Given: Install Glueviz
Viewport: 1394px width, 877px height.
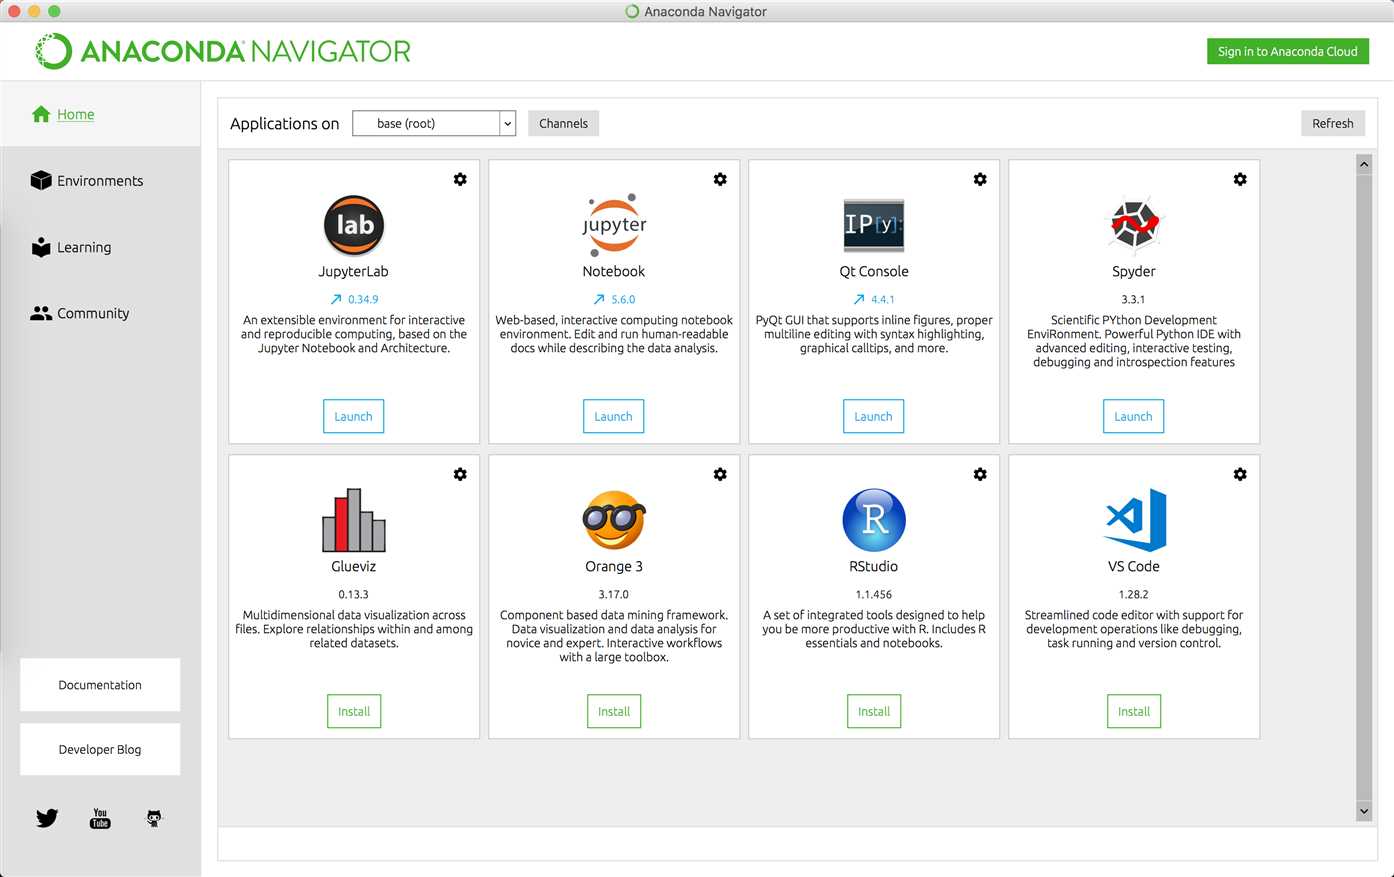Looking at the screenshot, I should point(354,711).
